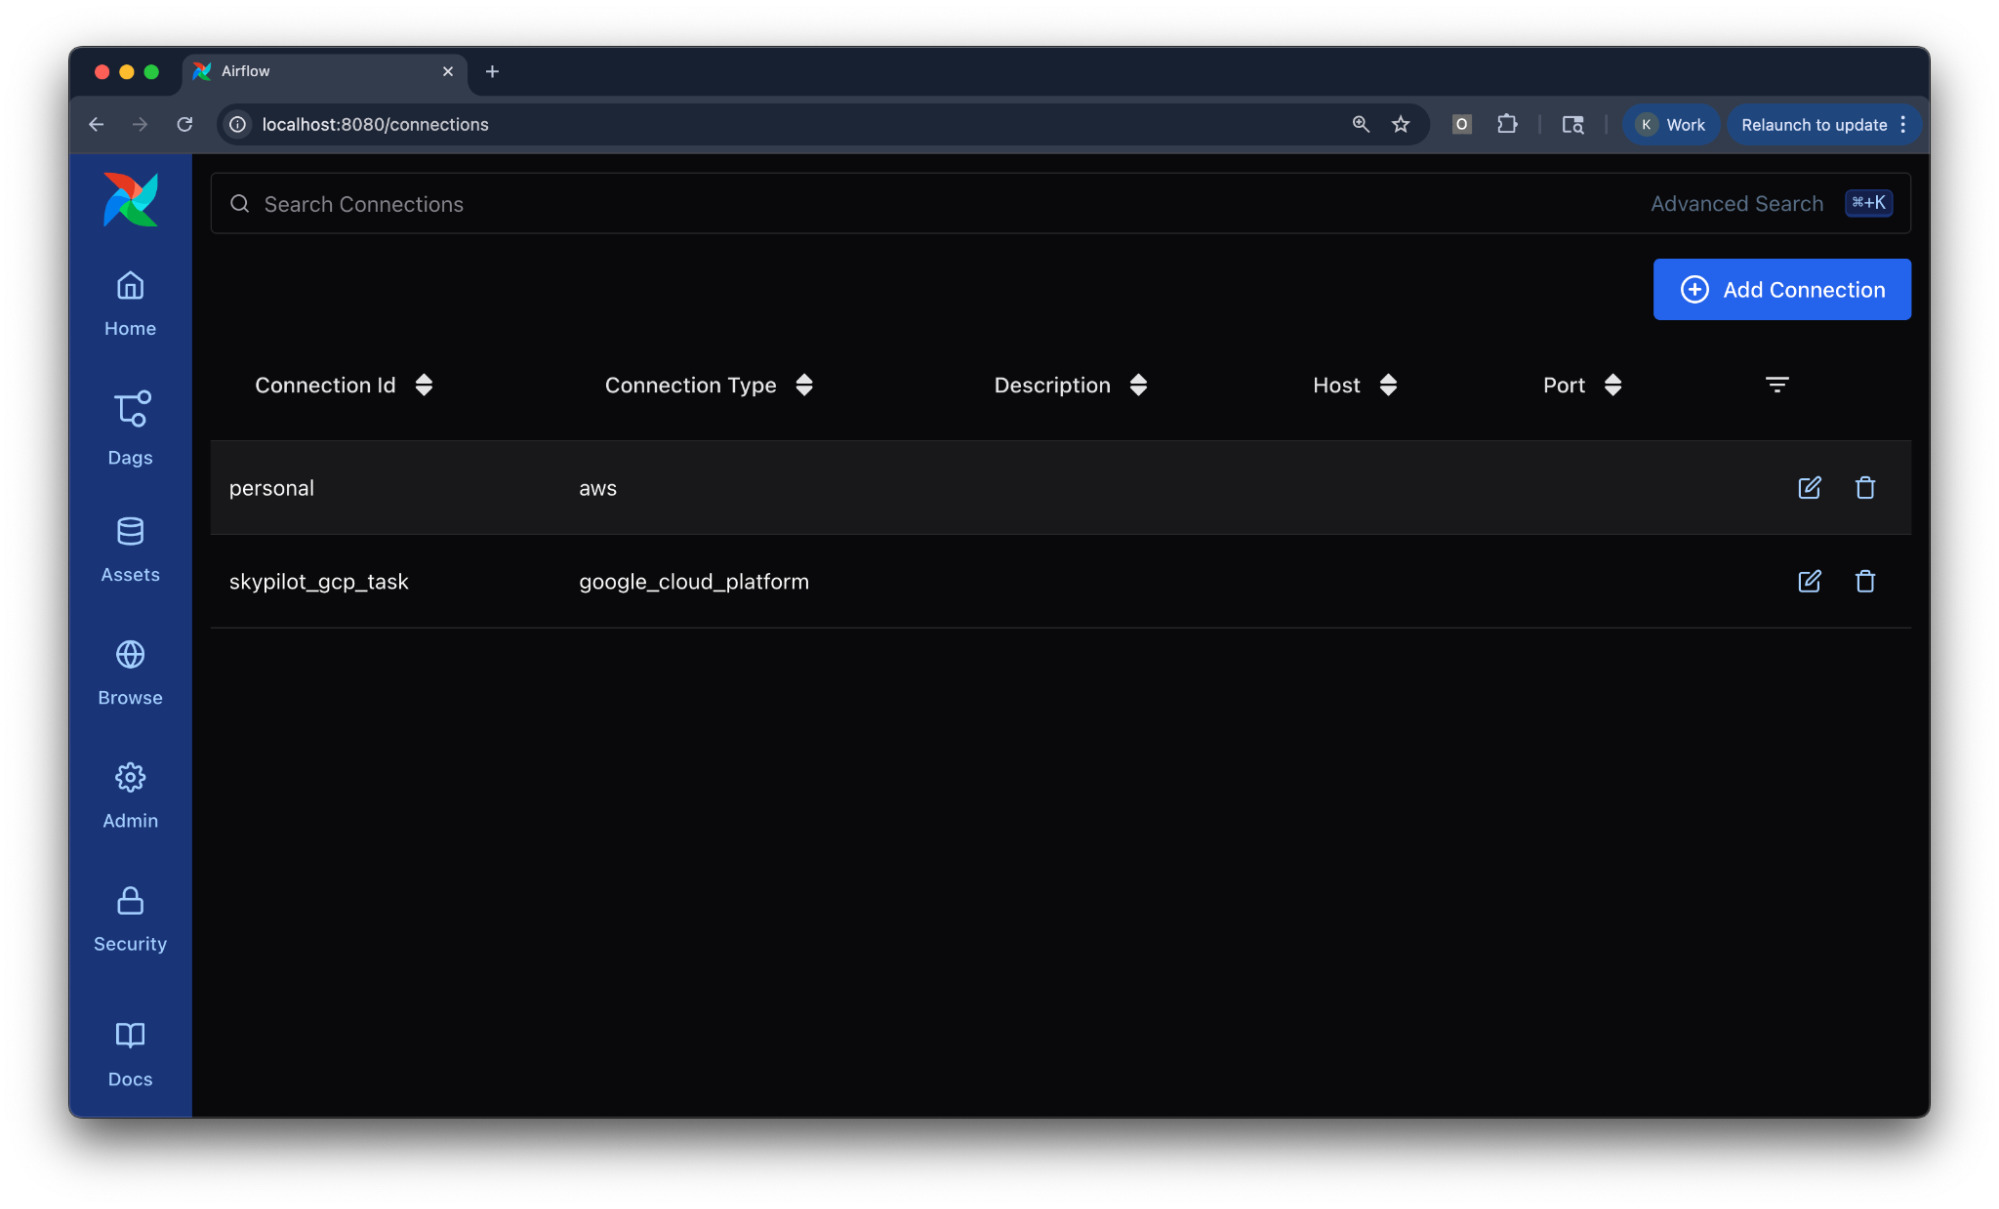Screen dimensions: 1999x1209
Task: Open Advanced Search
Action: [1736, 204]
